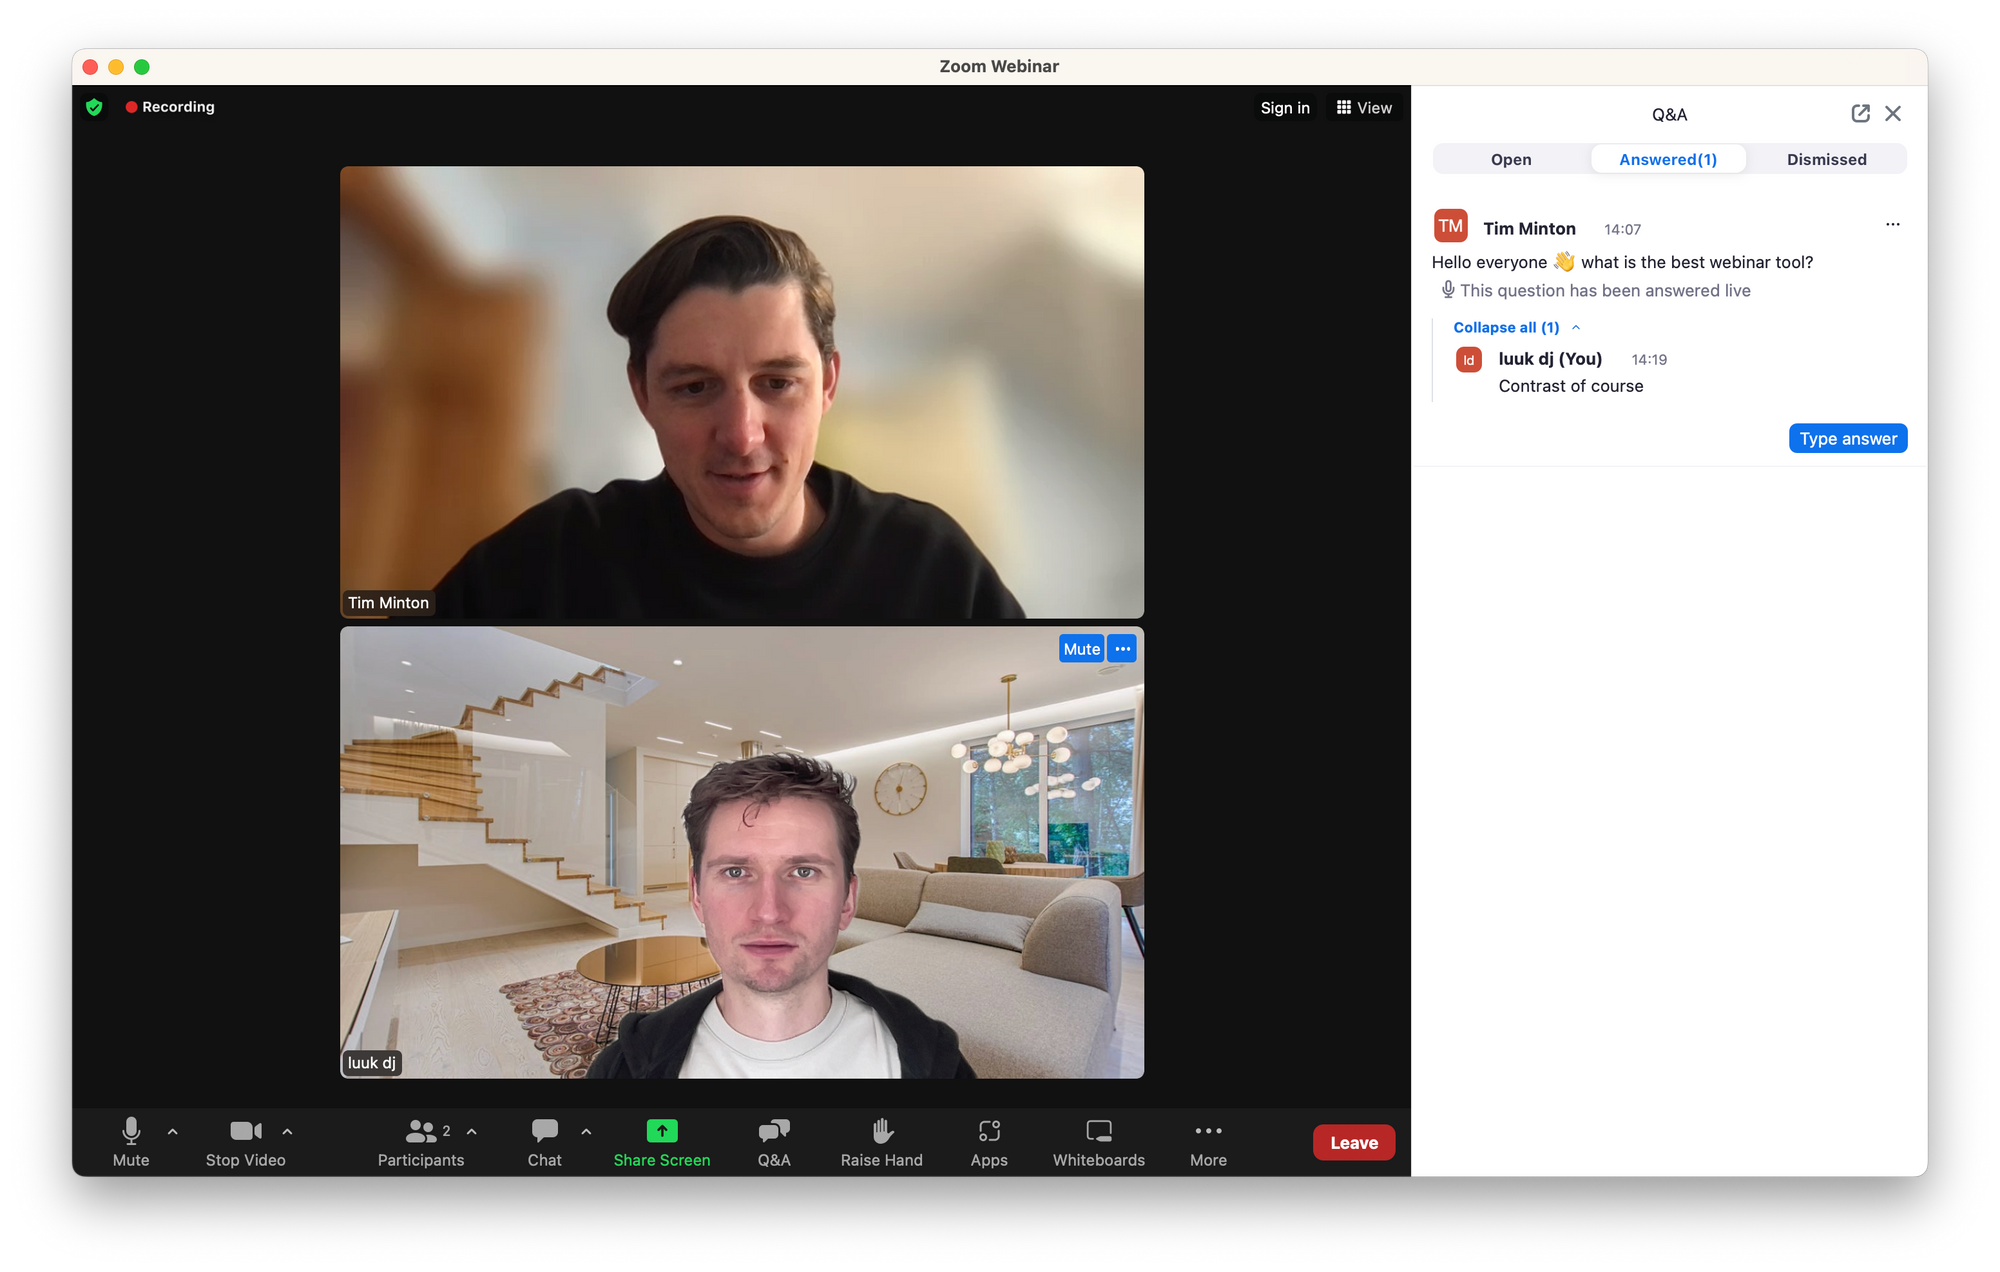This screenshot has width=2000, height=1272.
Task: Open audio options arrow next to Mute
Action: 173,1131
